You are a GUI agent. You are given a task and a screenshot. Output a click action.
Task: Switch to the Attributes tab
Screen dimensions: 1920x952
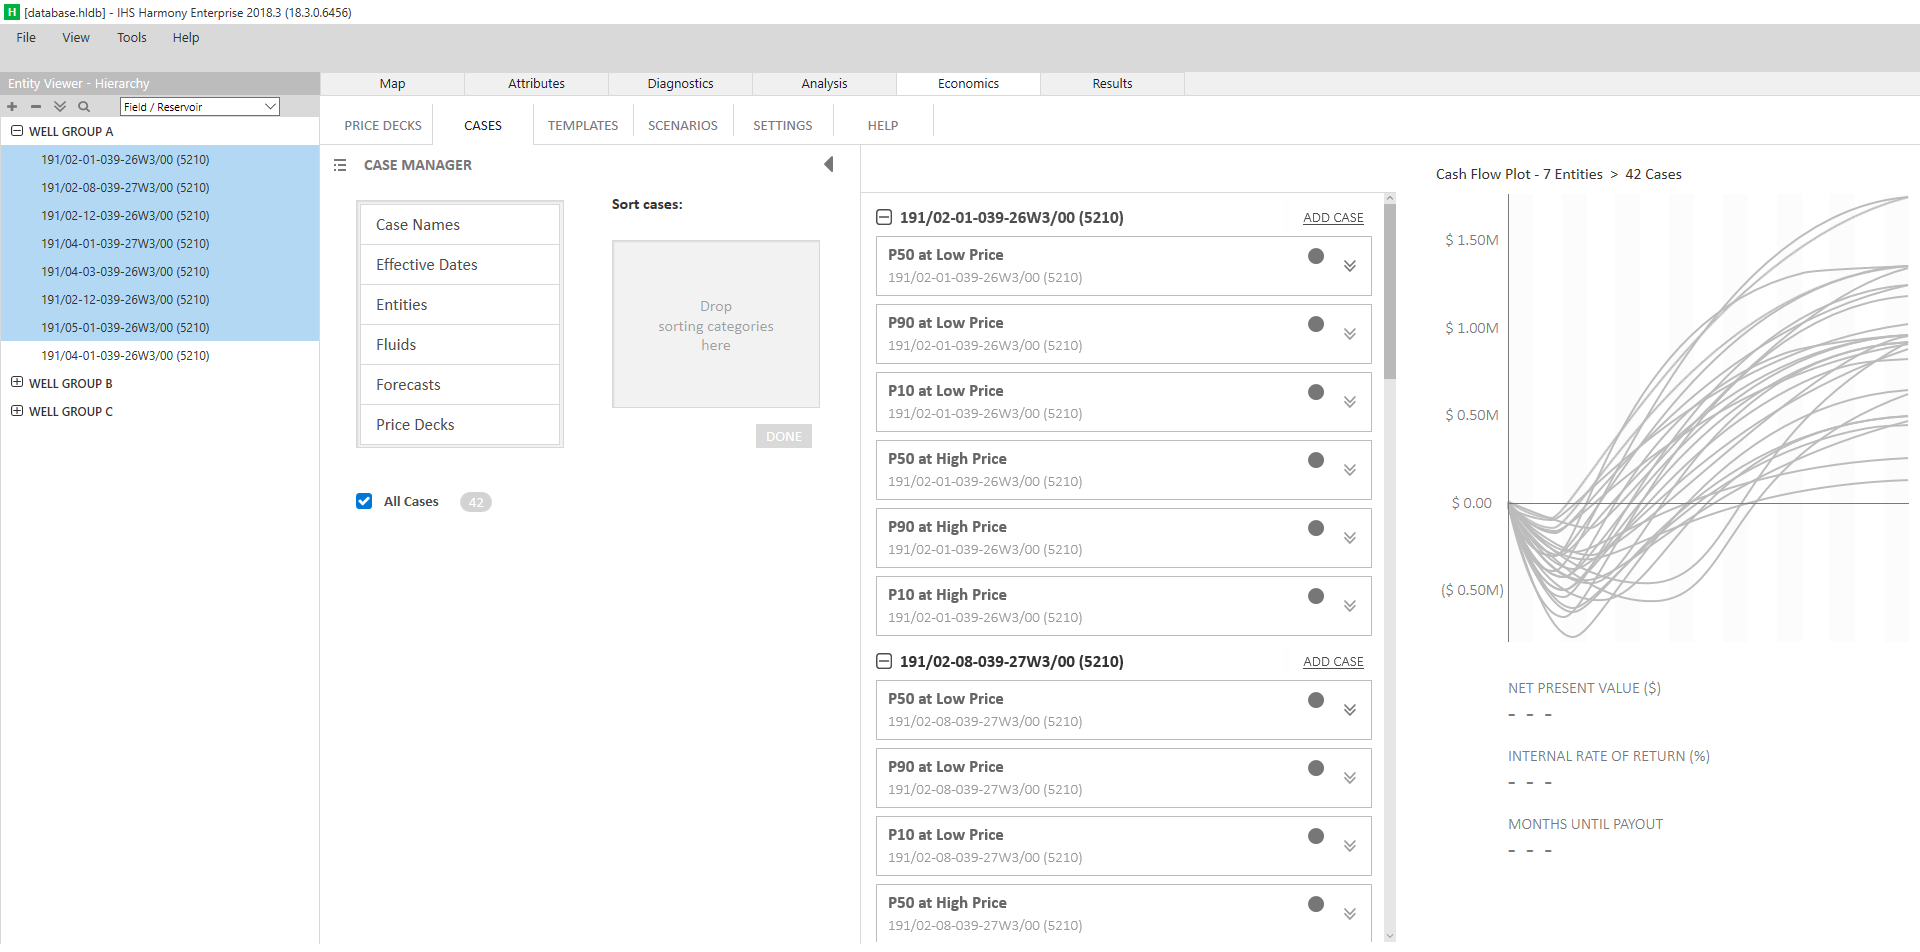click(536, 84)
